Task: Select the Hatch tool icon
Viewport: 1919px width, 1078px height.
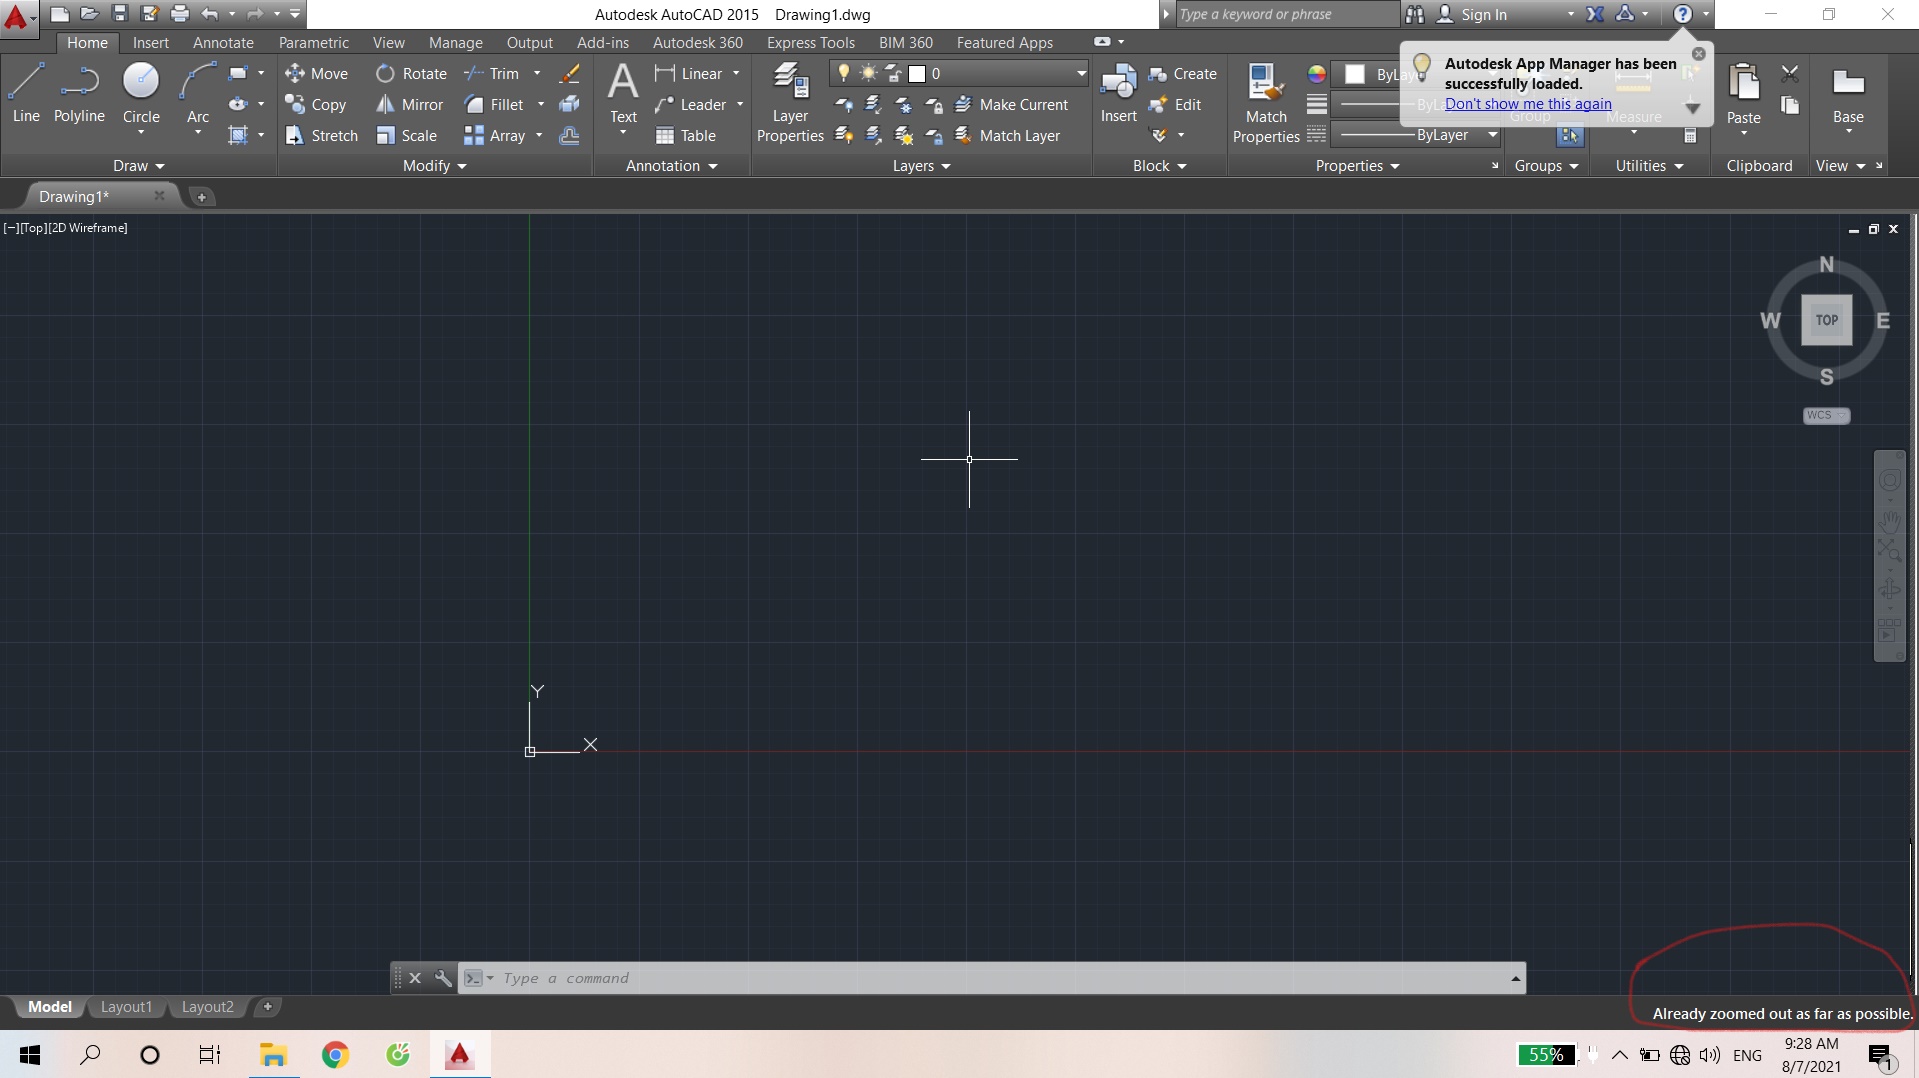Action: pos(238,136)
